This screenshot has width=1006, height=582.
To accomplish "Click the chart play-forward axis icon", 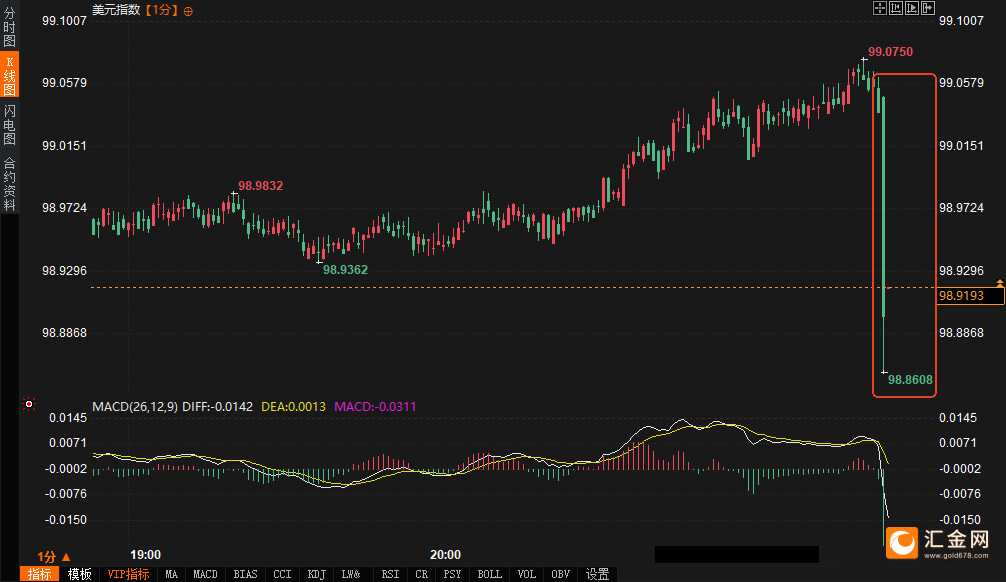I will 912,8.
